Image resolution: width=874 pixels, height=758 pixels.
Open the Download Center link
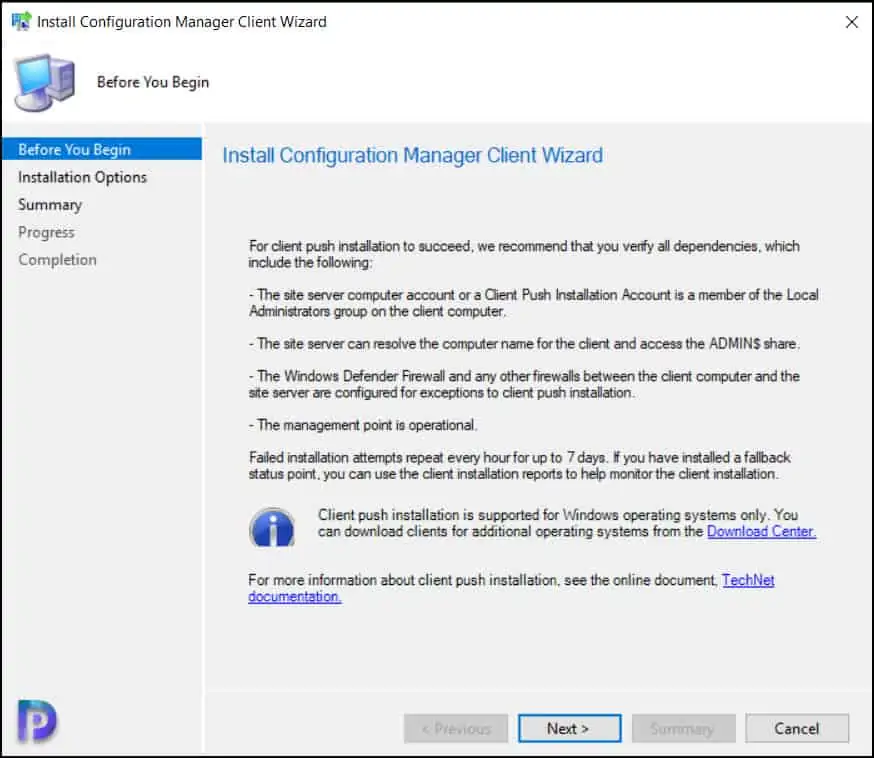point(761,532)
